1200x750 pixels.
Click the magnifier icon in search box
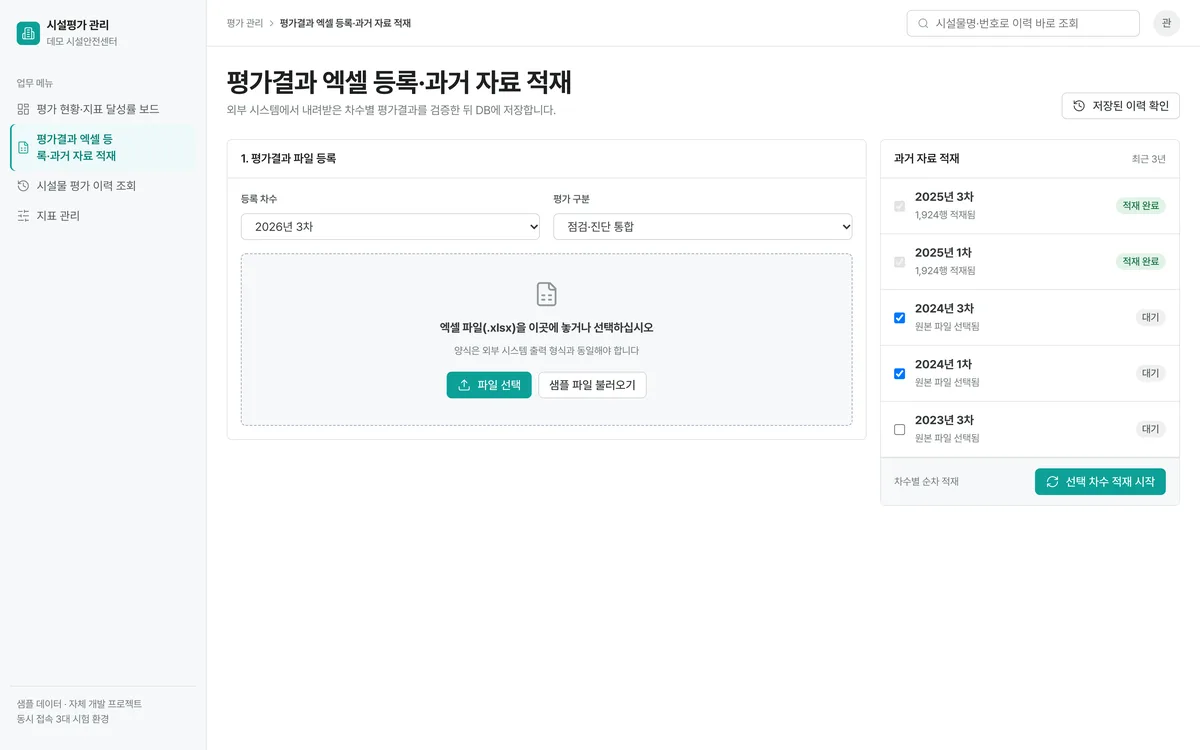tap(923, 23)
